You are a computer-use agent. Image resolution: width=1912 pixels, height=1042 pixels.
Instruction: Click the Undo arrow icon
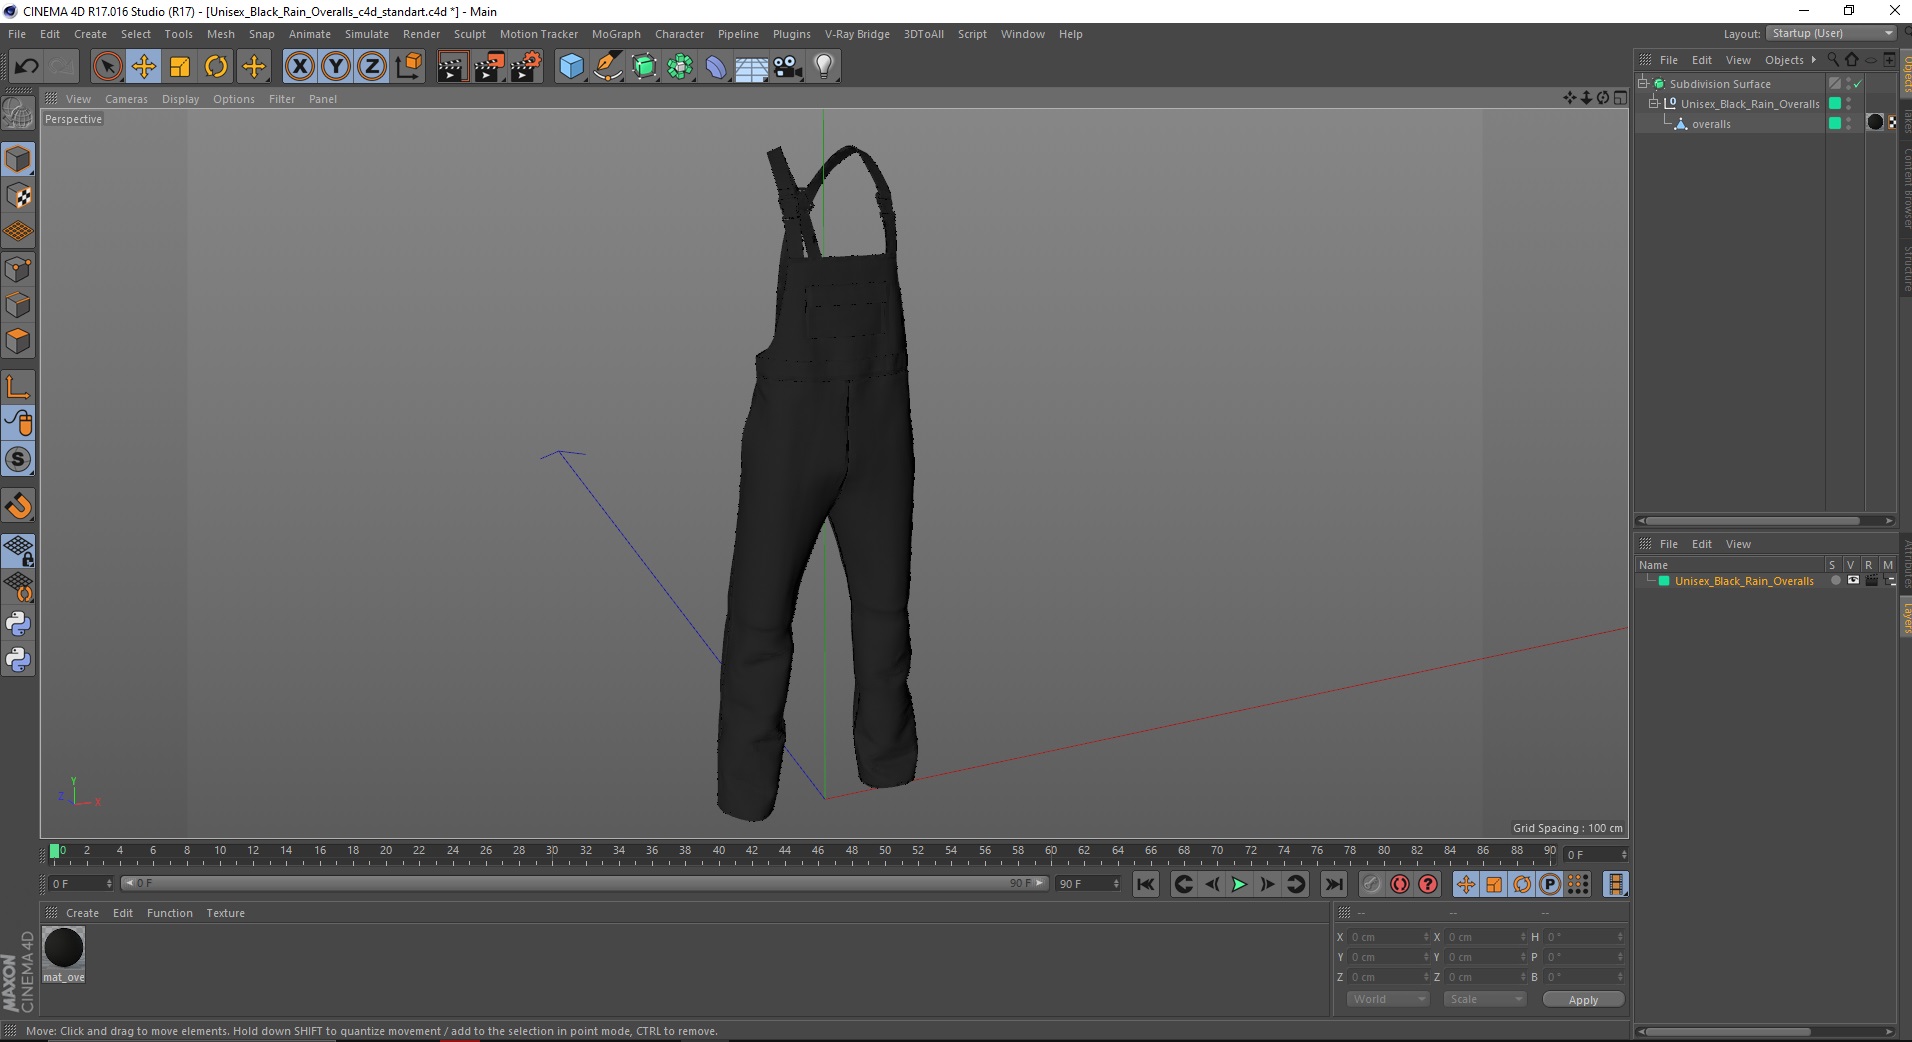[27, 67]
